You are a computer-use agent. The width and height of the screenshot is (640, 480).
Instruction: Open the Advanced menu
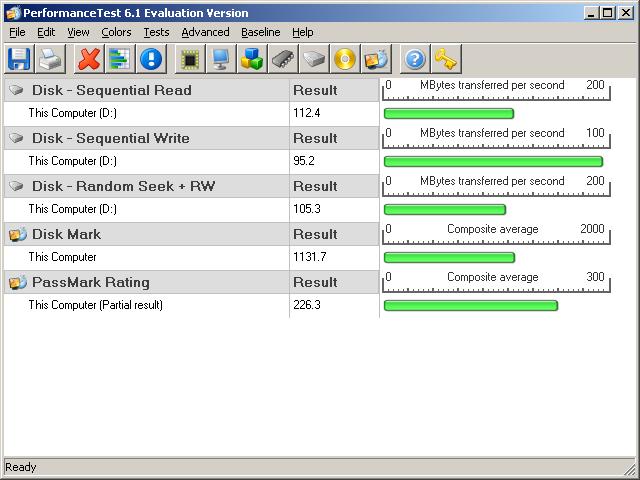pos(205,32)
